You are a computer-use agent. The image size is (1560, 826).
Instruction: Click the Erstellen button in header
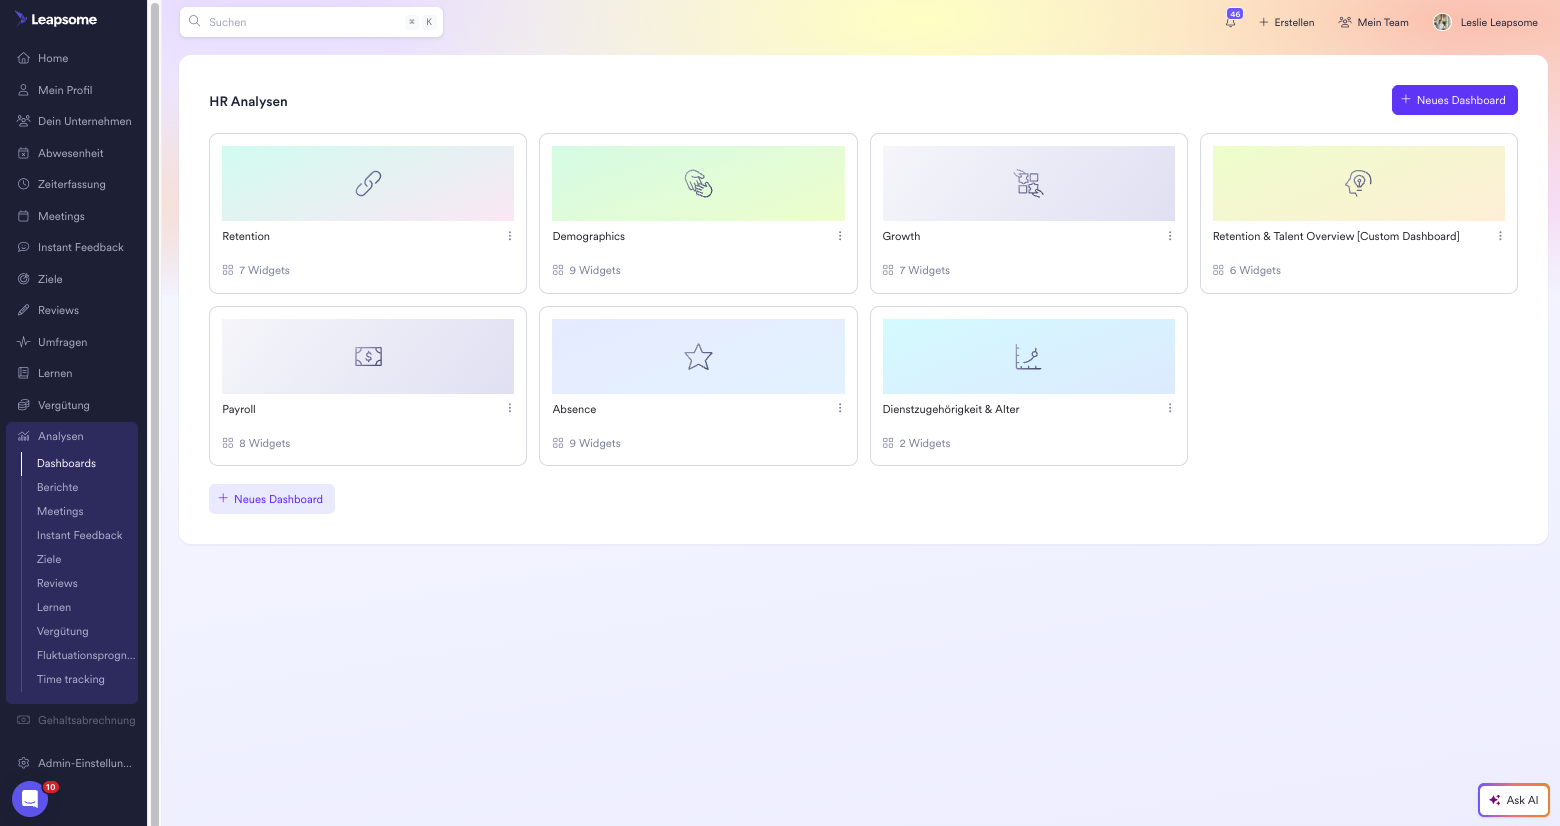1287,22
